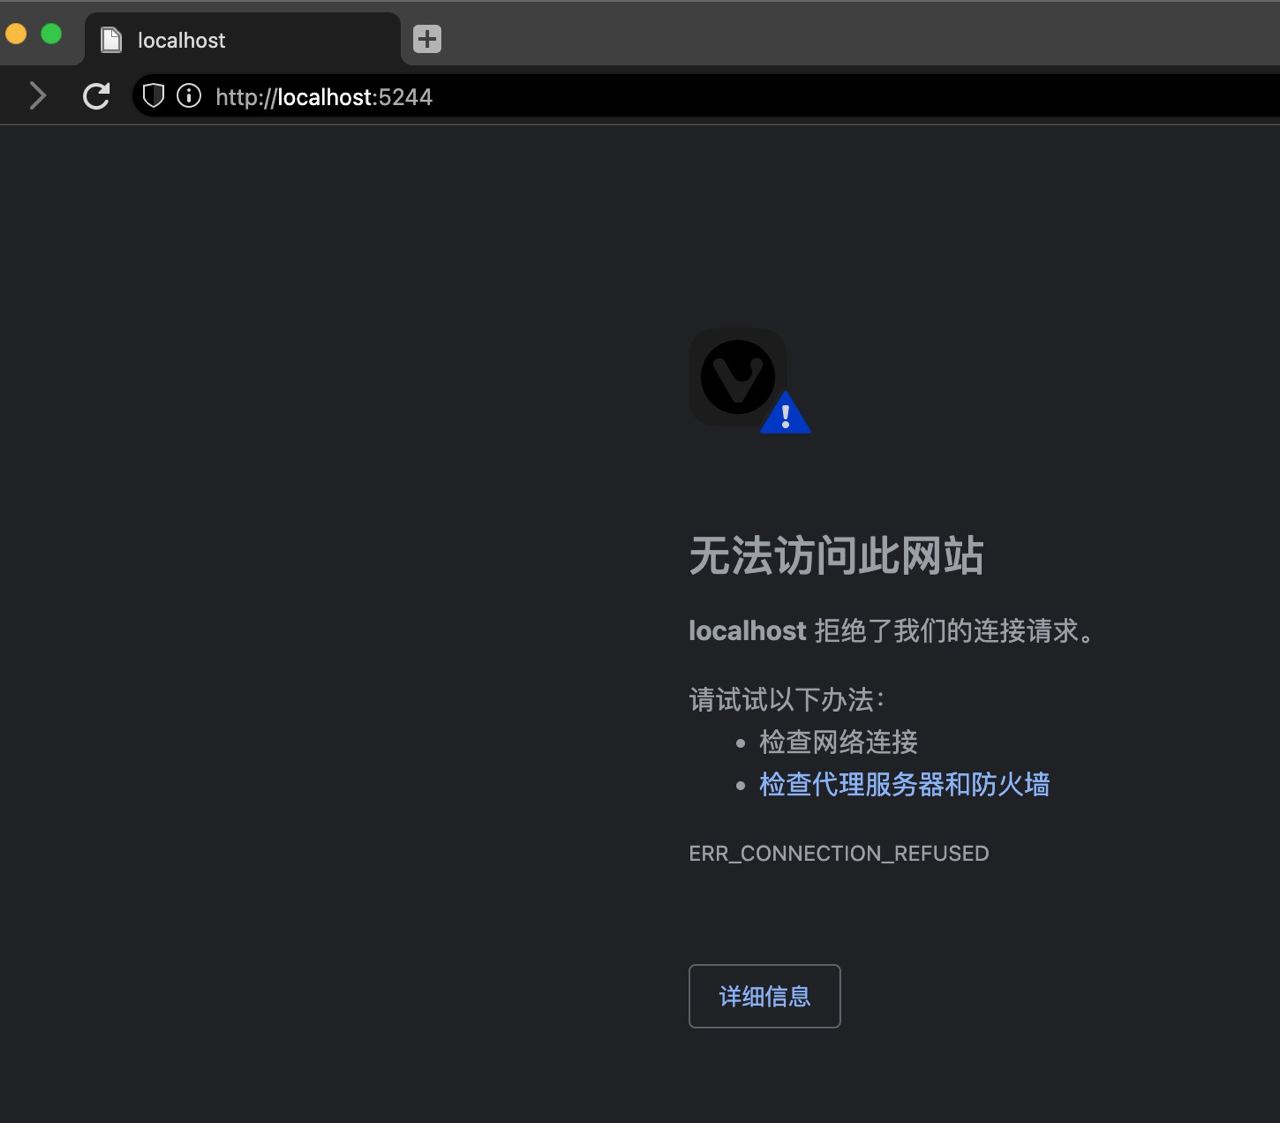1280x1123 pixels.
Task: Open the 检查代理服务器和防火墙 link
Action: (x=904, y=785)
